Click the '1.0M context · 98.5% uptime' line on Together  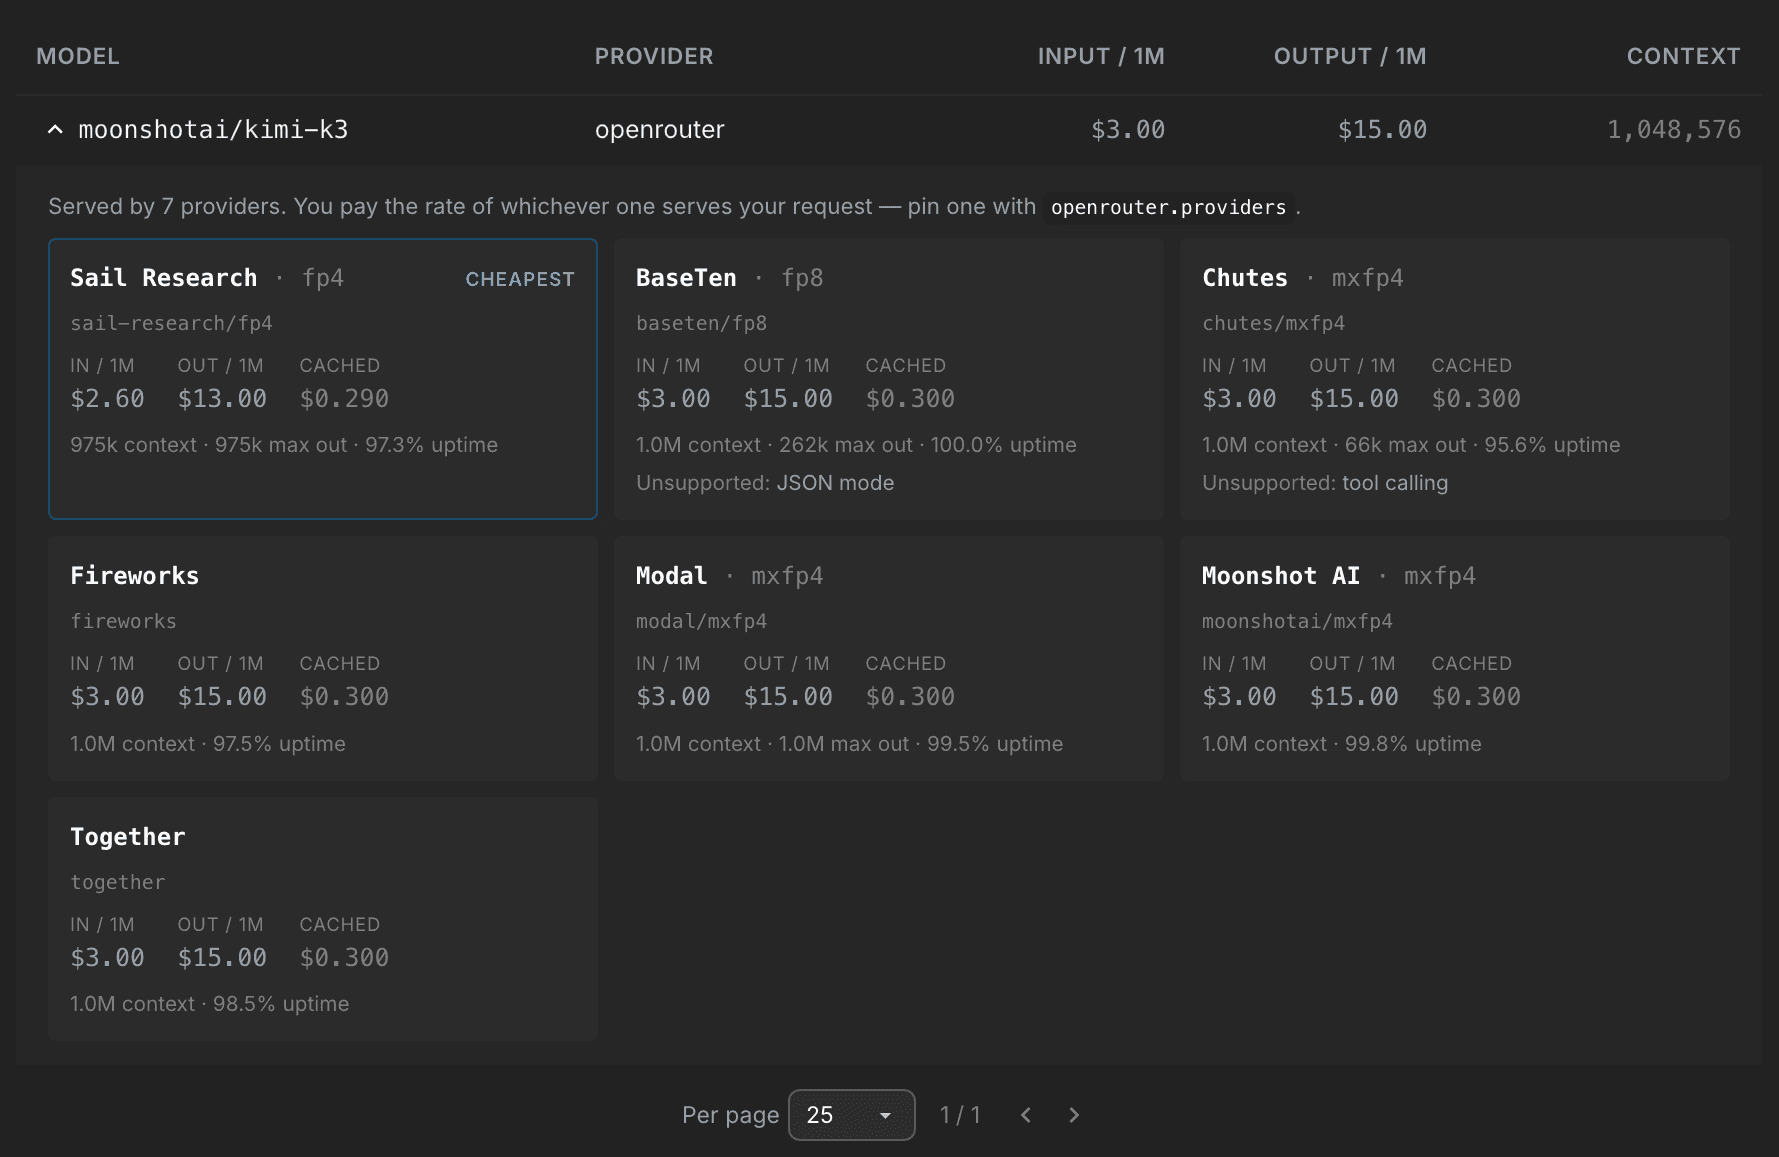210,1004
